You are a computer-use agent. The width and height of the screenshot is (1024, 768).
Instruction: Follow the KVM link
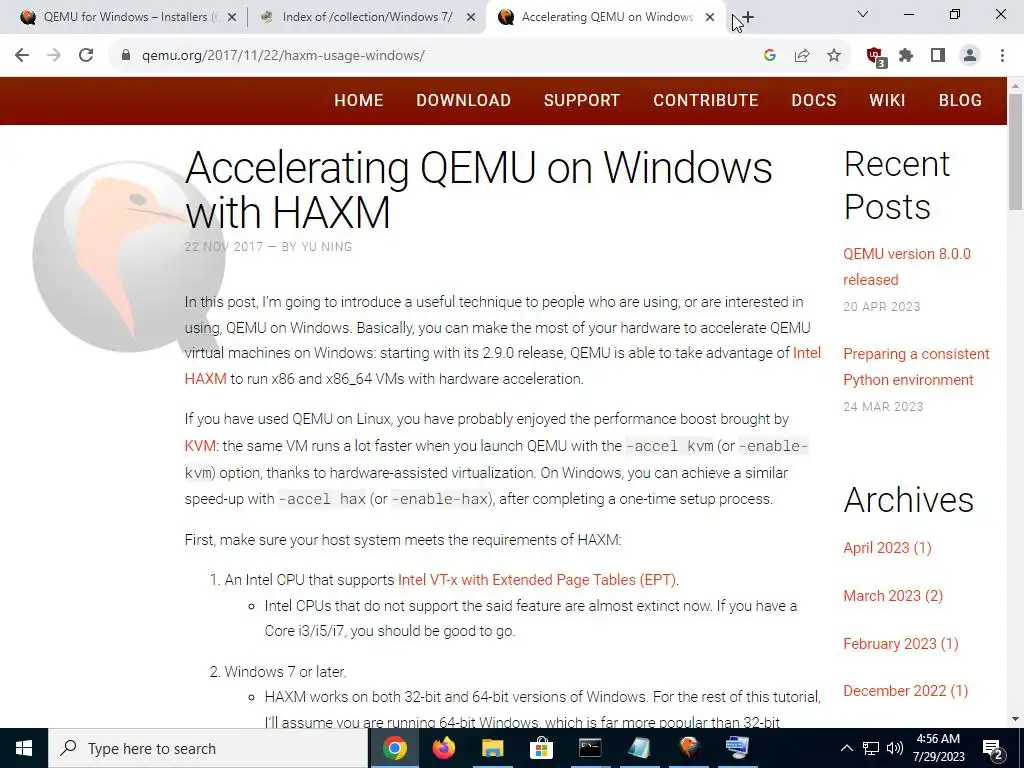200,446
